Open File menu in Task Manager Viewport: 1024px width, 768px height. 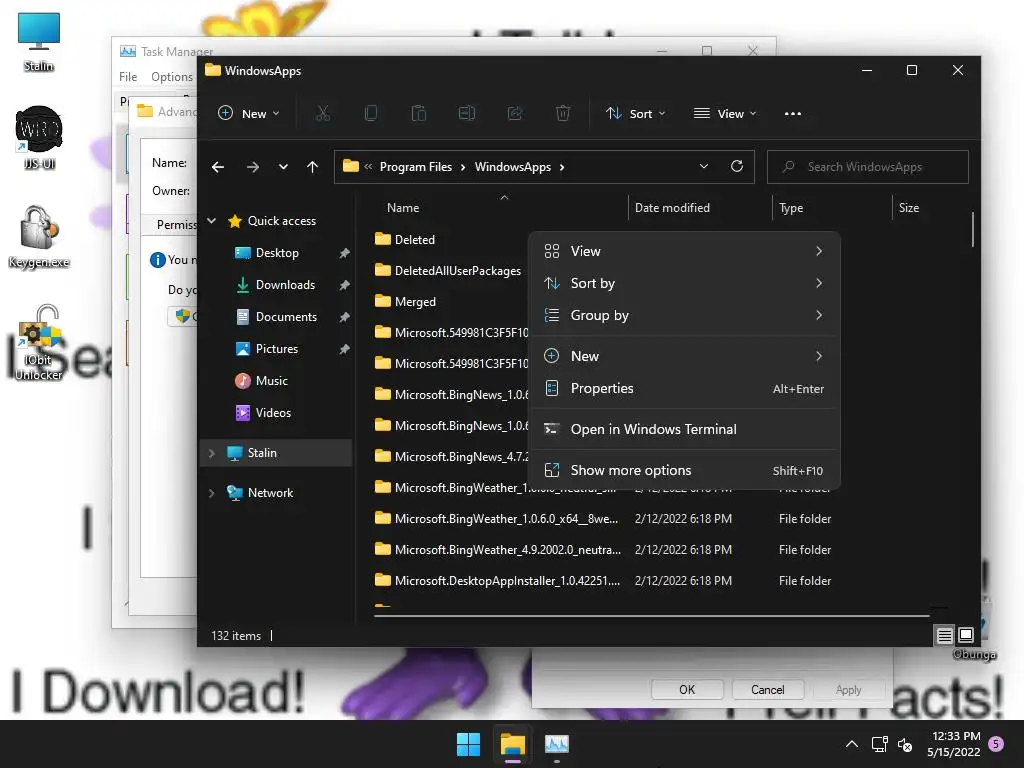click(x=128, y=77)
